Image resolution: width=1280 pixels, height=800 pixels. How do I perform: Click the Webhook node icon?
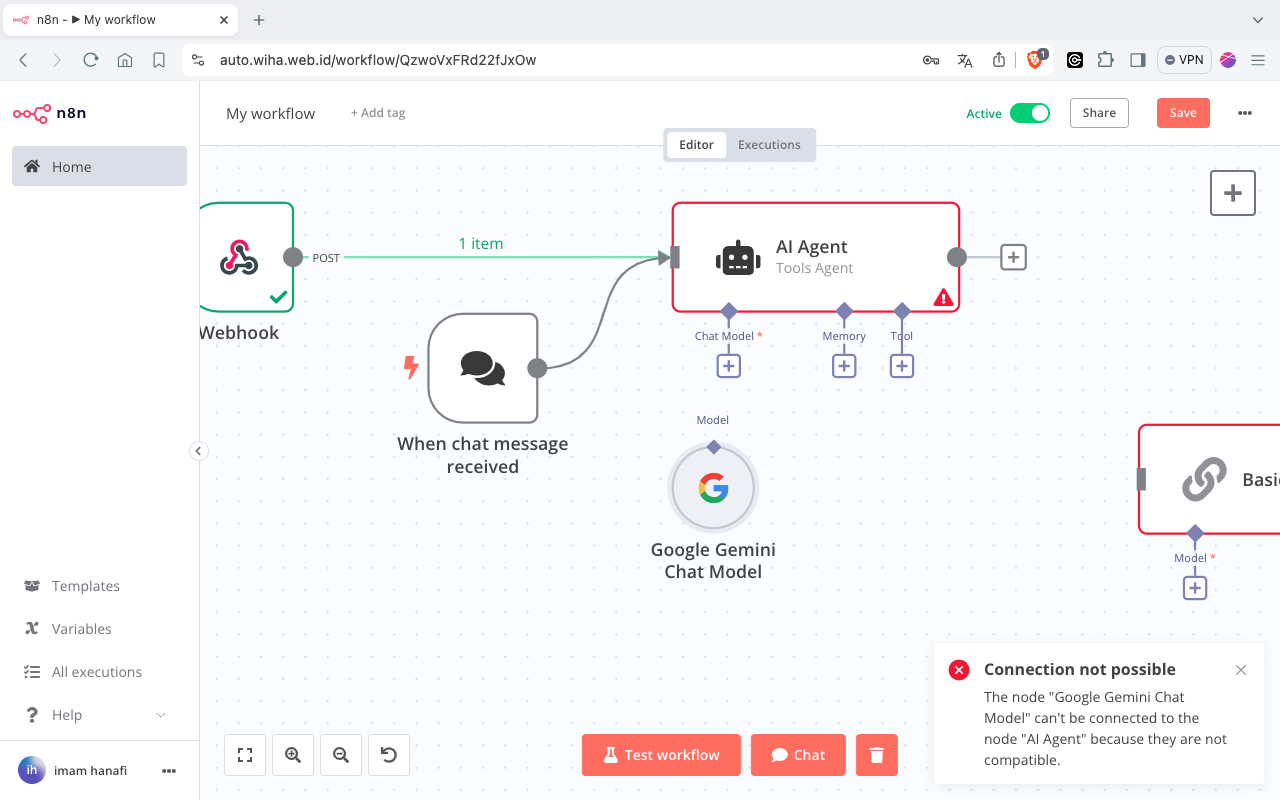click(x=239, y=257)
